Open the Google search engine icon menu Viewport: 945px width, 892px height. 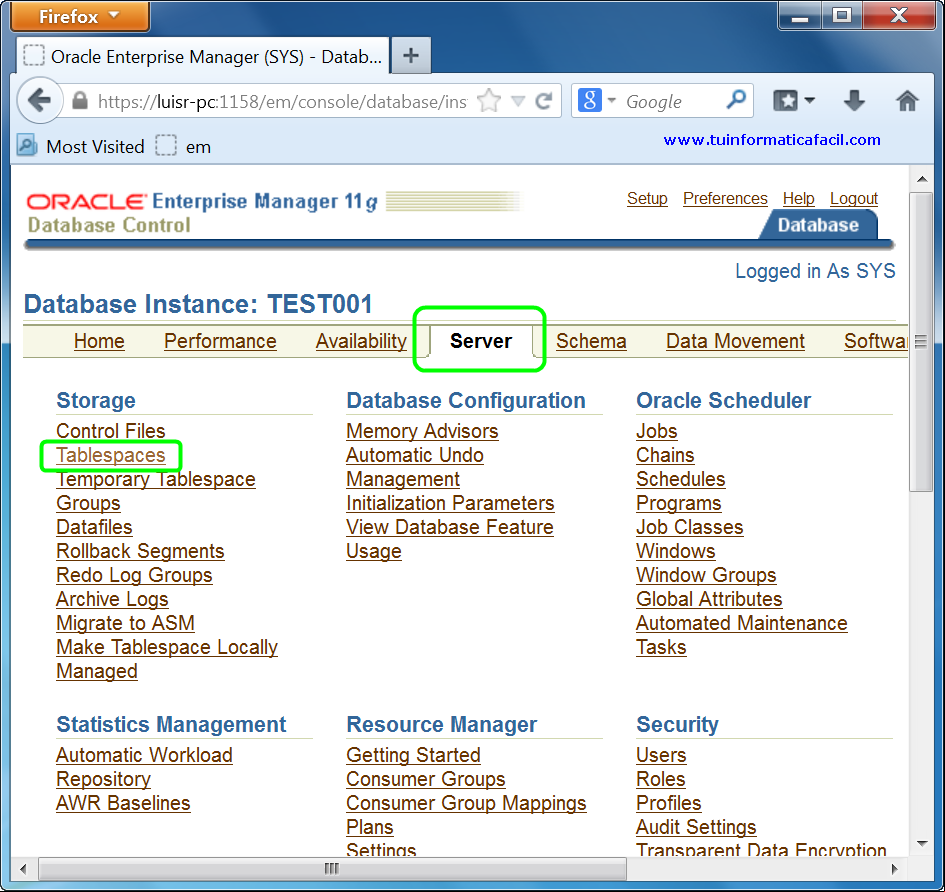coord(589,101)
